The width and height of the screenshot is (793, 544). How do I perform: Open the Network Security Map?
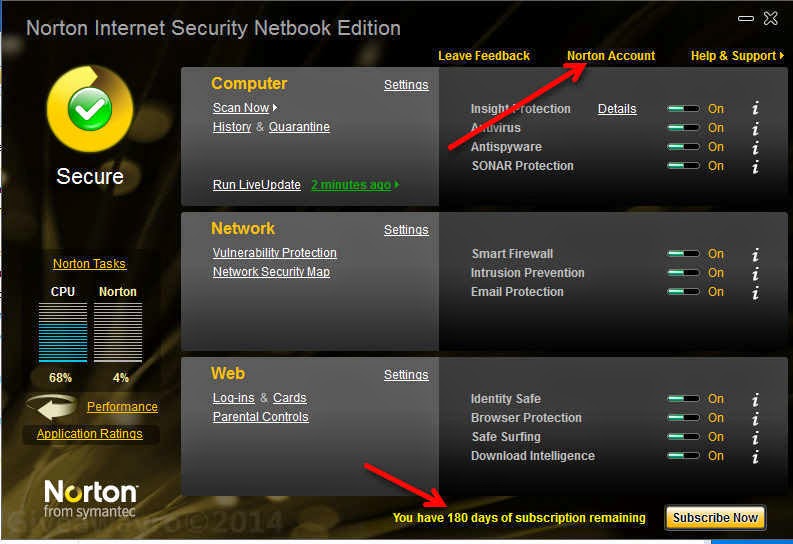click(x=271, y=272)
